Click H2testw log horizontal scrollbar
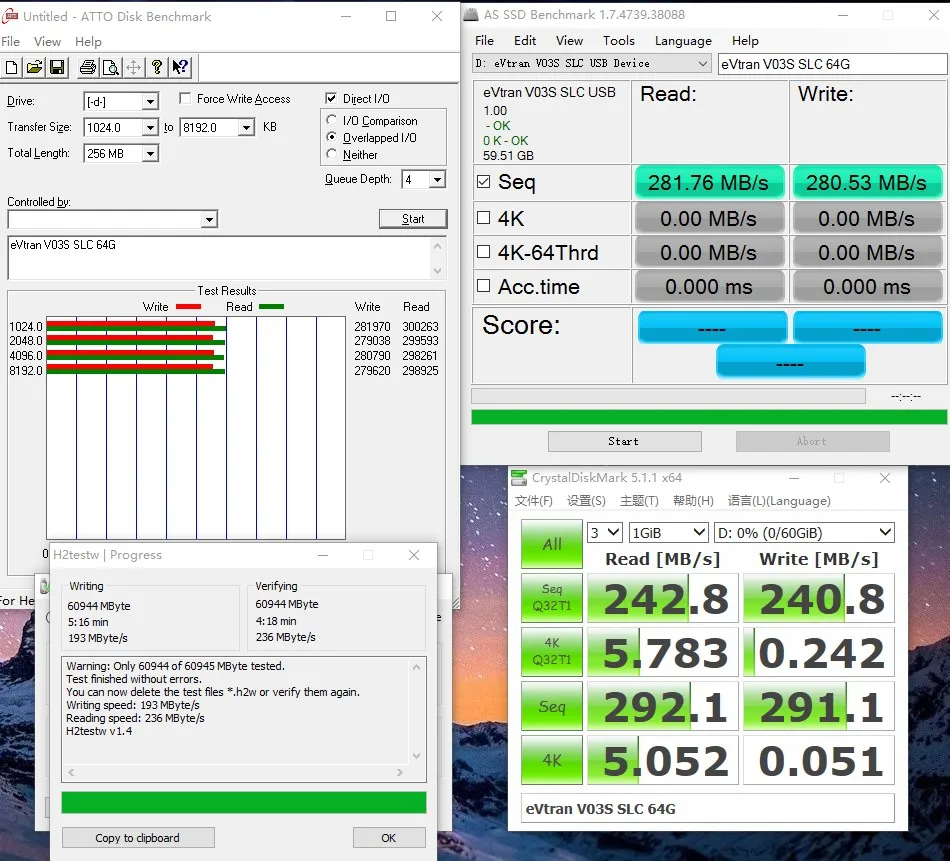The image size is (950, 861). coord(235,773)
